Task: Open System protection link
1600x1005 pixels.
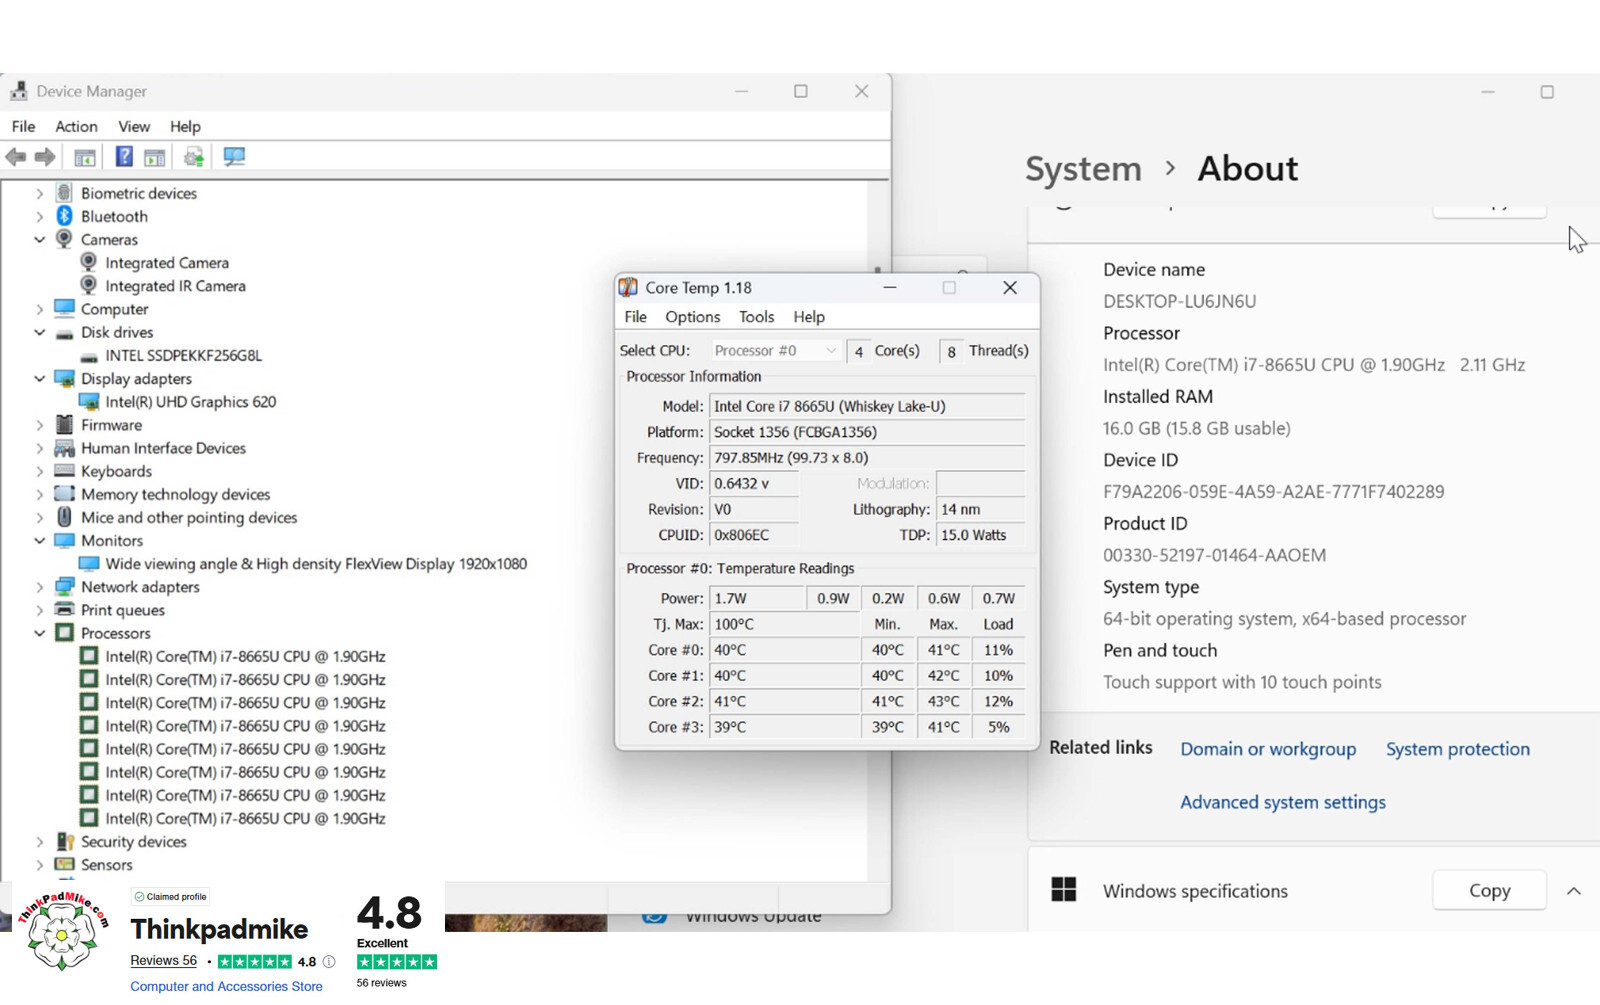Action: click(x=1457, y=749)
